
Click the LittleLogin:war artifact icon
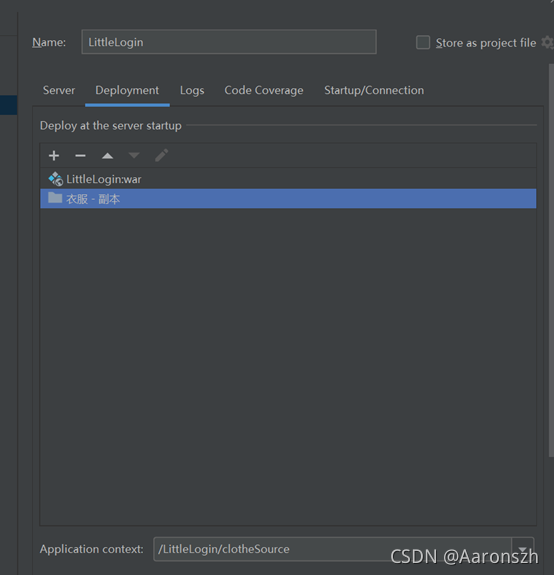pos(56,179)
